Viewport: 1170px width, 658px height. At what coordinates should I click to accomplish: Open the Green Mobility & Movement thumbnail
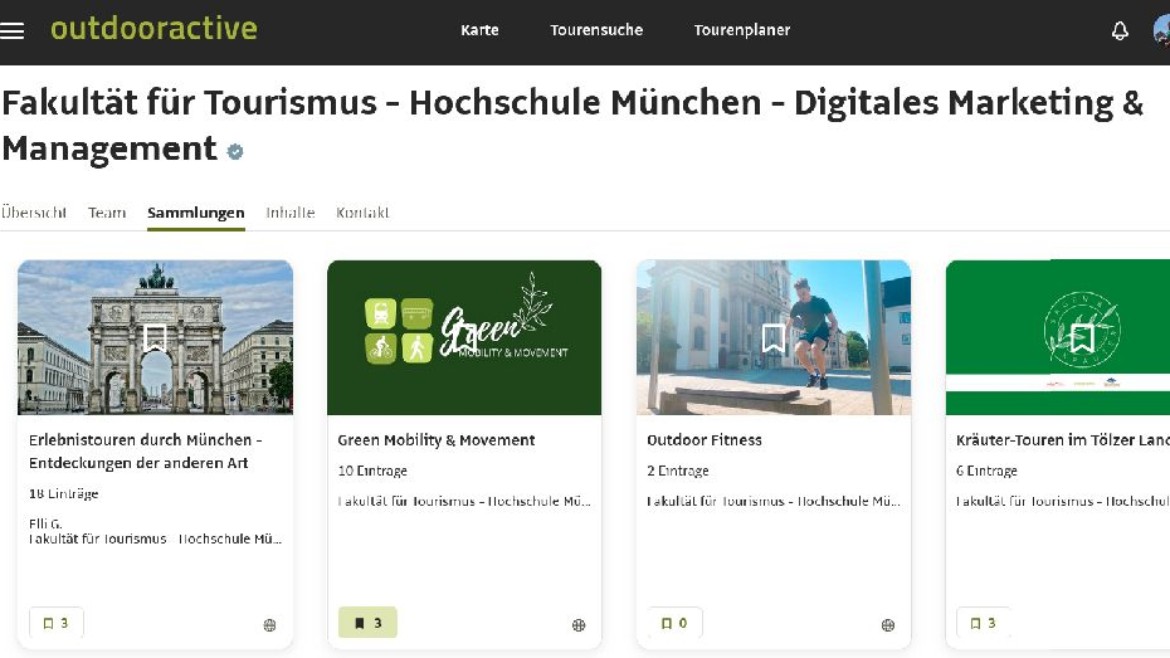coord(464,337)
